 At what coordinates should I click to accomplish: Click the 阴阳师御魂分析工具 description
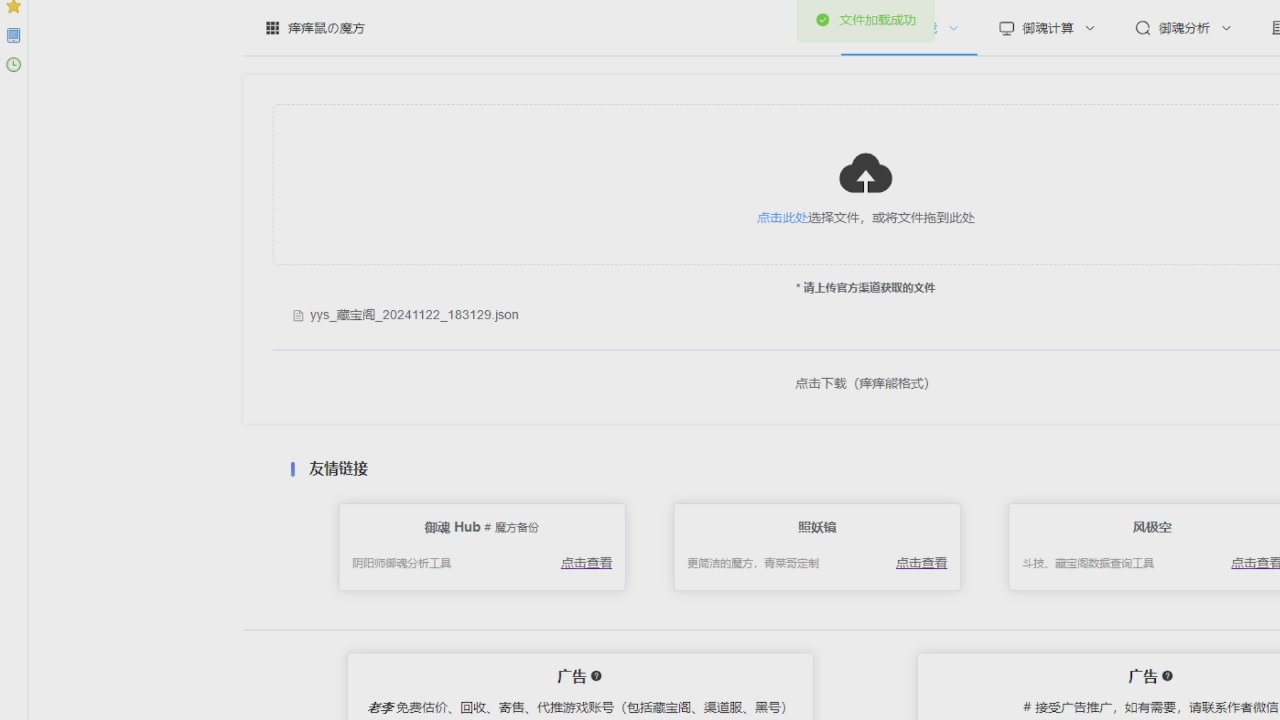point(401,563)
